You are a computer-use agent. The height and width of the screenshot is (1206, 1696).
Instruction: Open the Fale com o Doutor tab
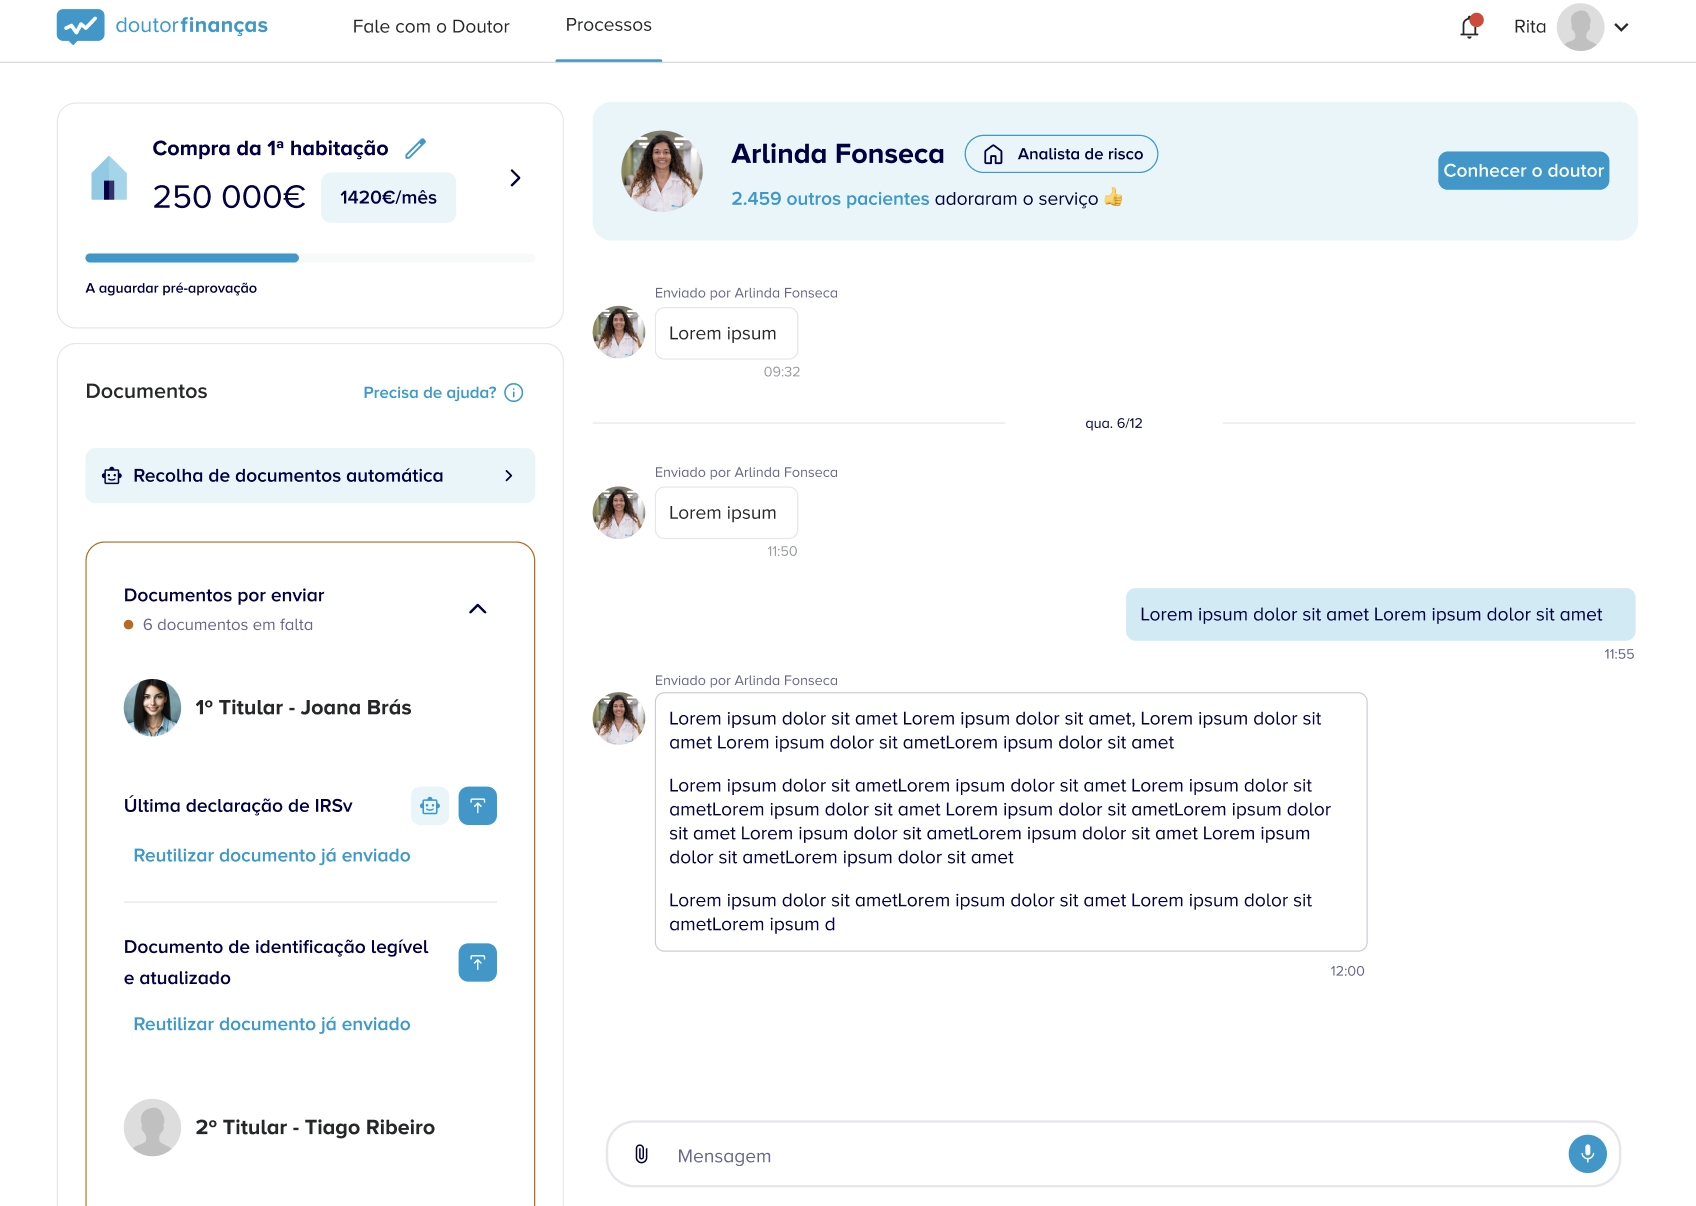coord(431,27)
